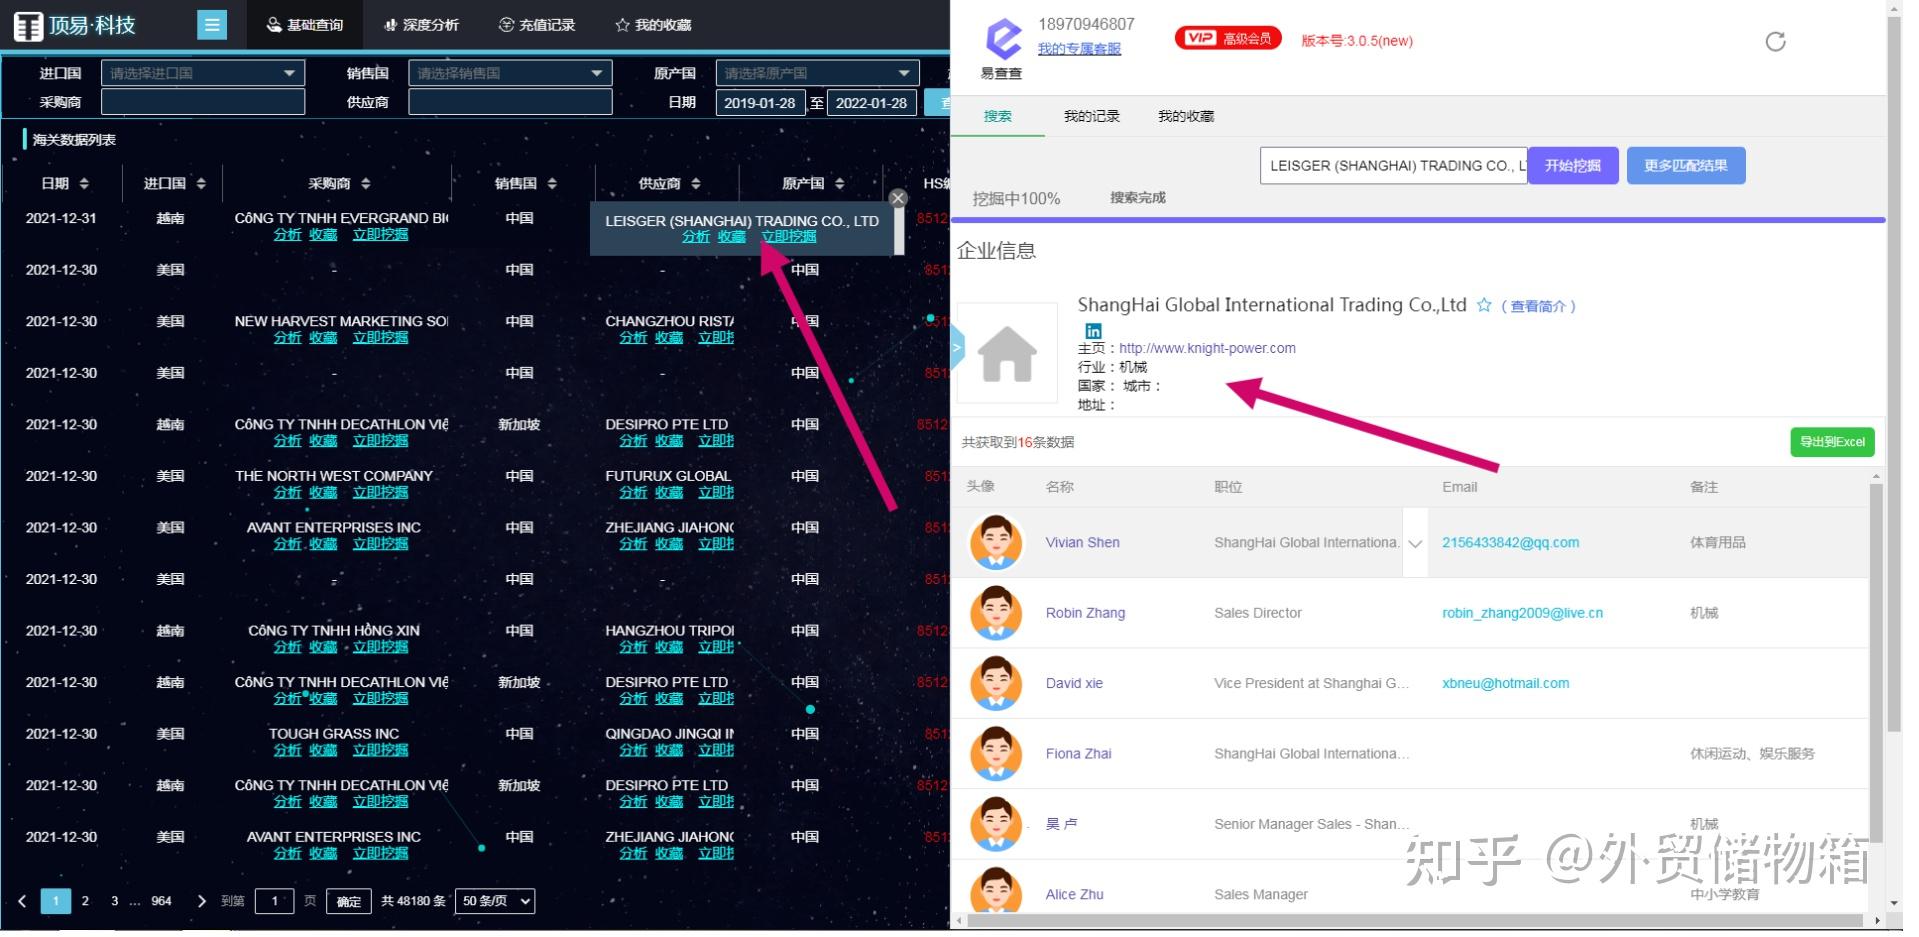Open 我的收藏 in top navigation

[653, 25]
